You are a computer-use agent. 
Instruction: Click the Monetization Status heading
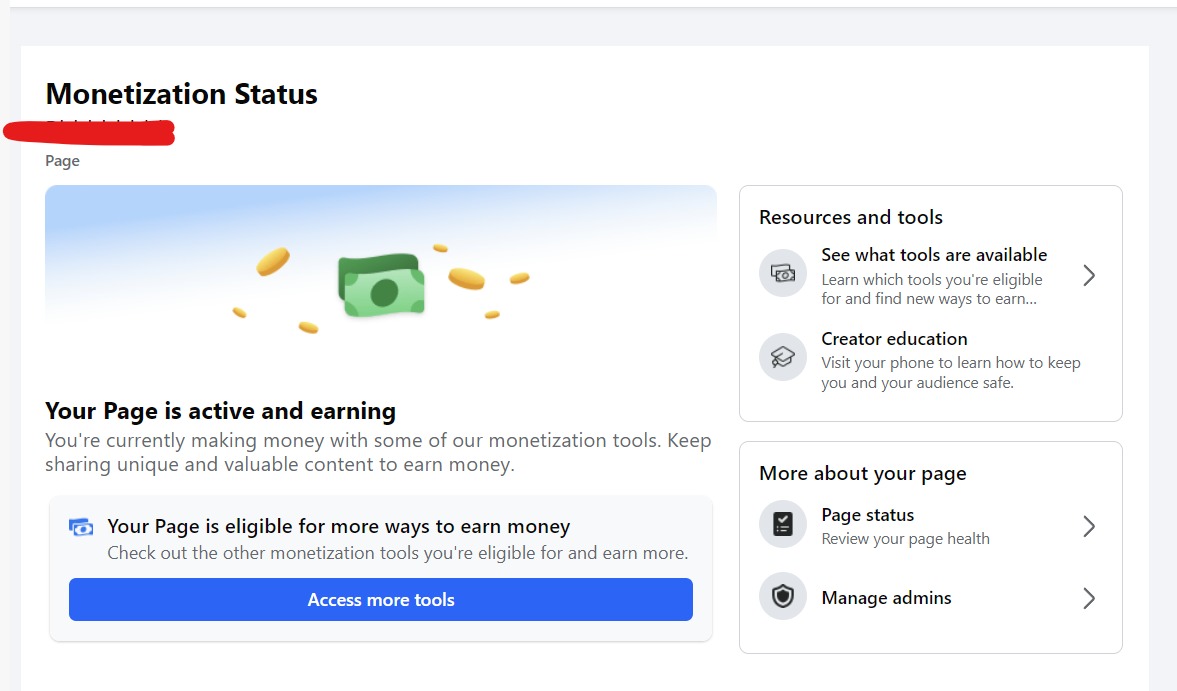(181, 94)
